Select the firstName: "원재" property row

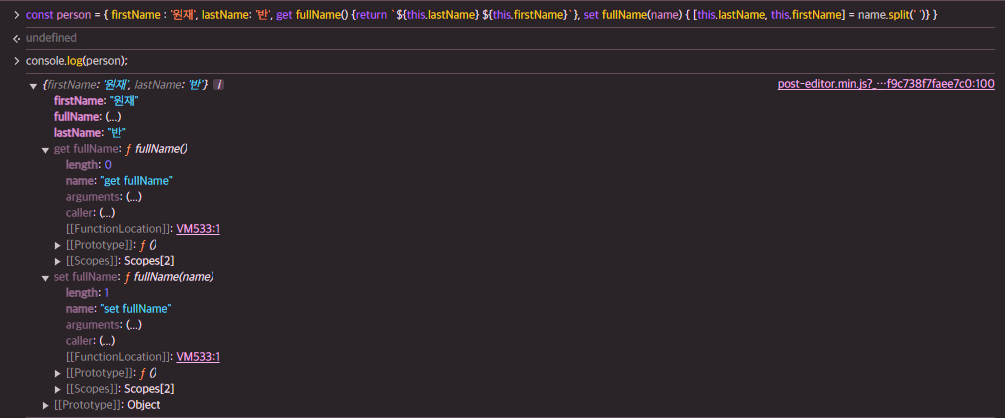(x=97, y=101)
